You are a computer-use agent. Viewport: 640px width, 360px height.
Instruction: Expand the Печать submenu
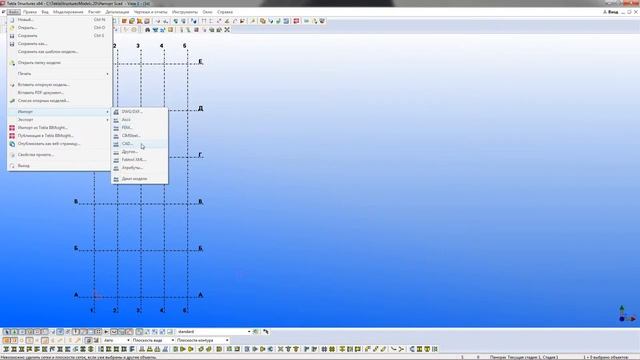pos(60,73)
